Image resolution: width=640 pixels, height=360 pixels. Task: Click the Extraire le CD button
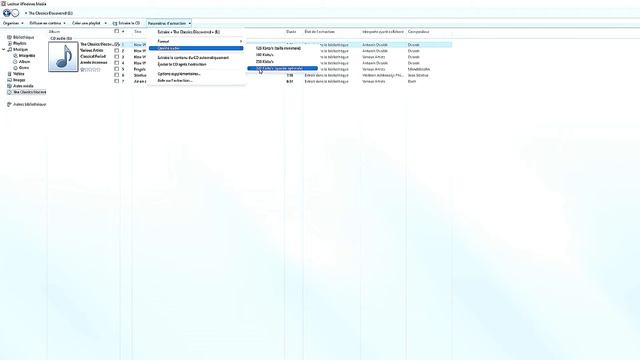[126, 23]
